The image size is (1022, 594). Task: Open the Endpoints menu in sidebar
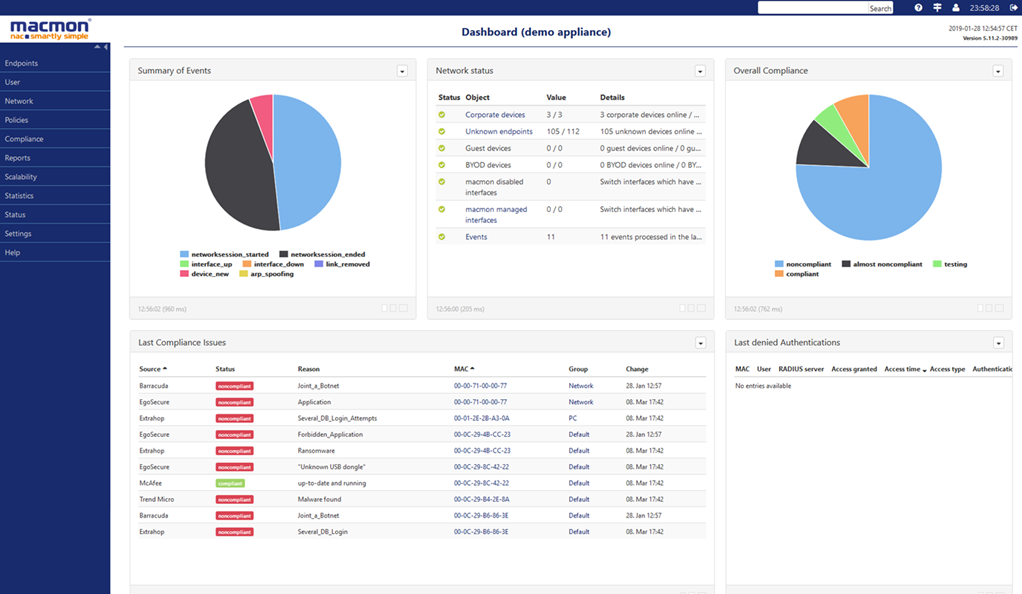click(21, 63)
